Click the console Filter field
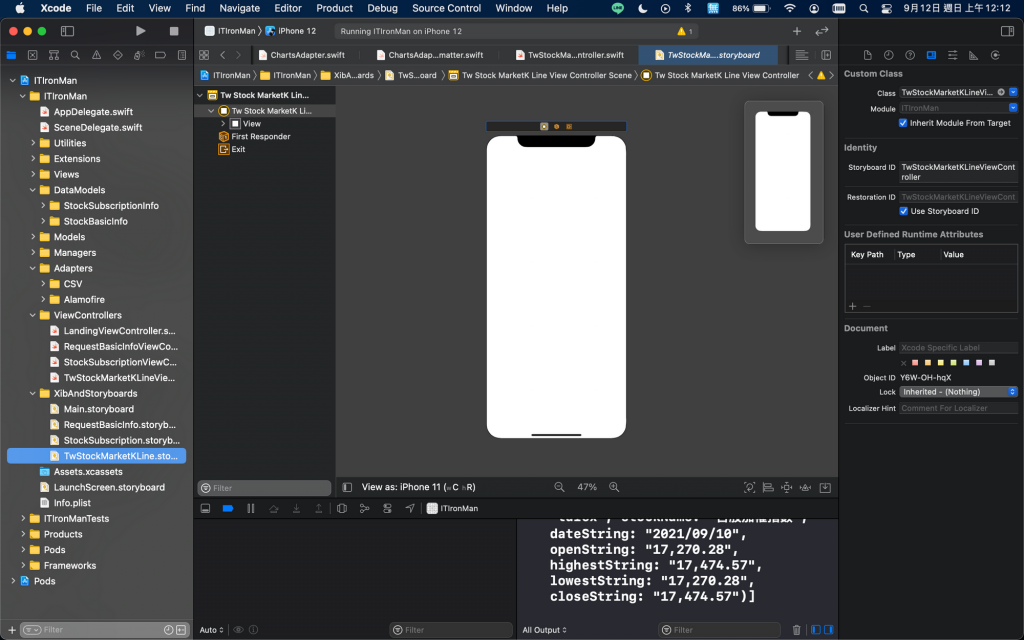The width and height of the screenshot is (1024, 640). coord(720,630)
